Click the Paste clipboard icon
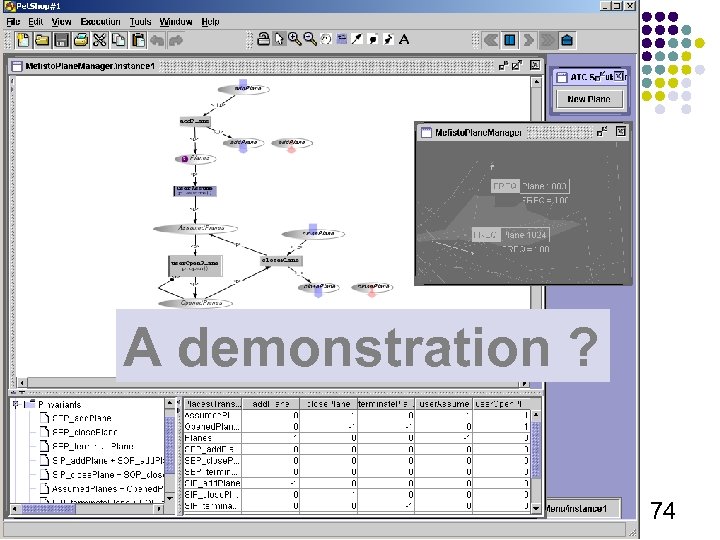Image resolution: width=720 pixels, height=540 pixels. click(138, 40)
